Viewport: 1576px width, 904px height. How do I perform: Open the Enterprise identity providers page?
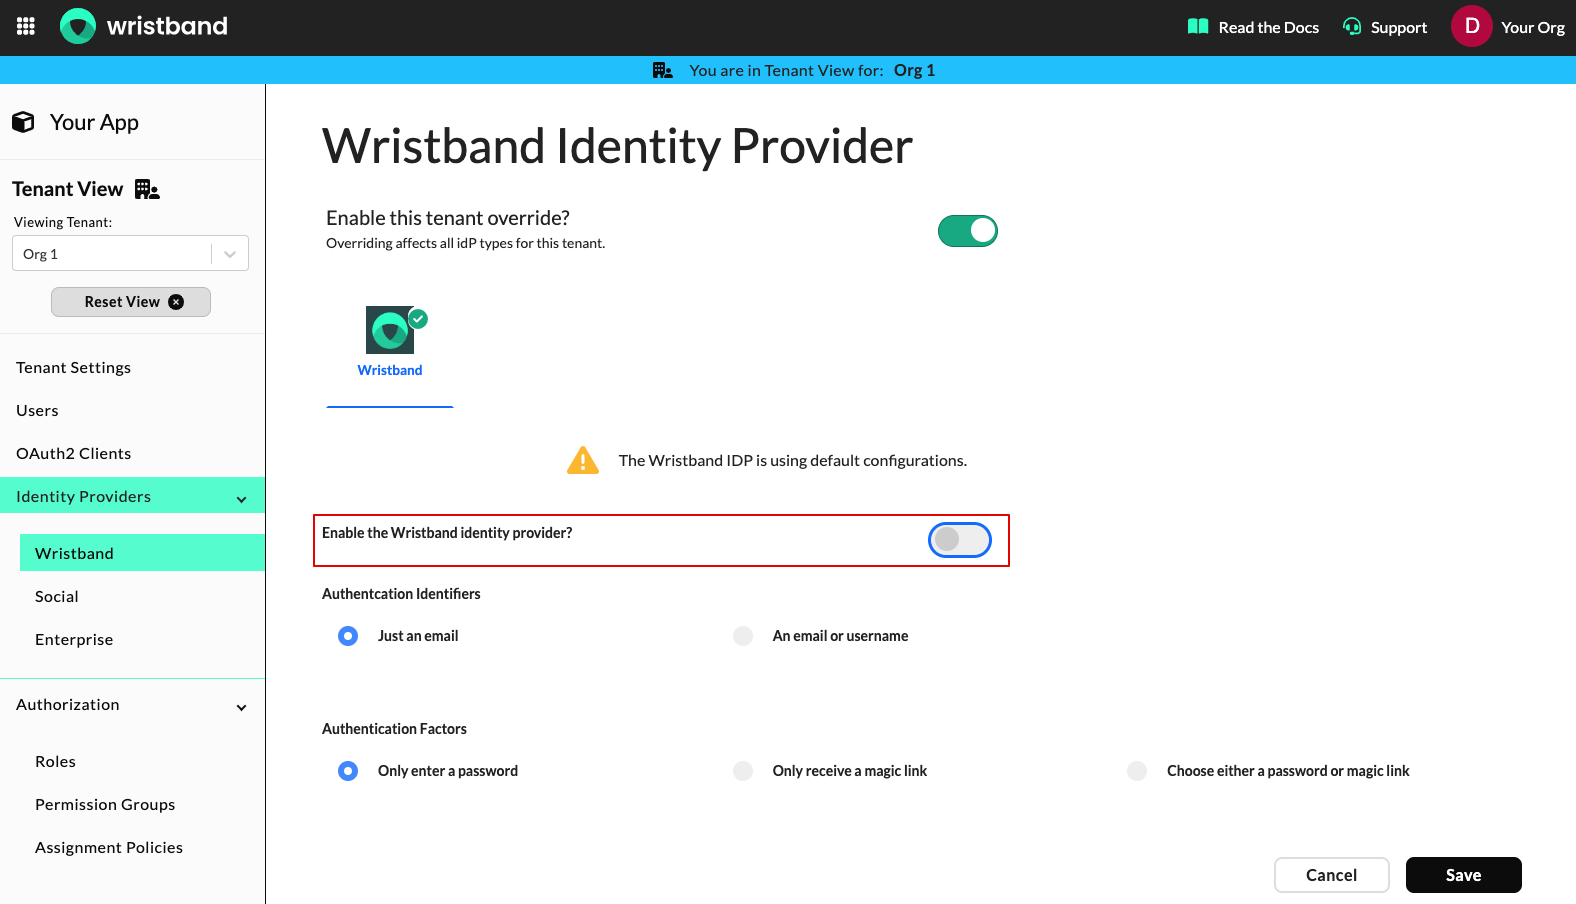[74, 640]
